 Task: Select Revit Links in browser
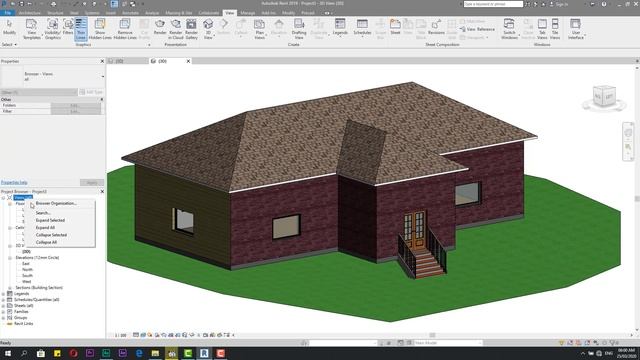pyautogui.click(x=23, y=324)
